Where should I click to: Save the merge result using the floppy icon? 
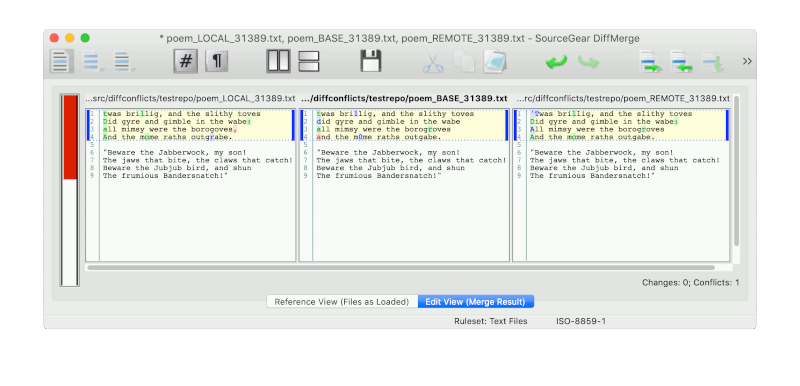coord(371,61)
